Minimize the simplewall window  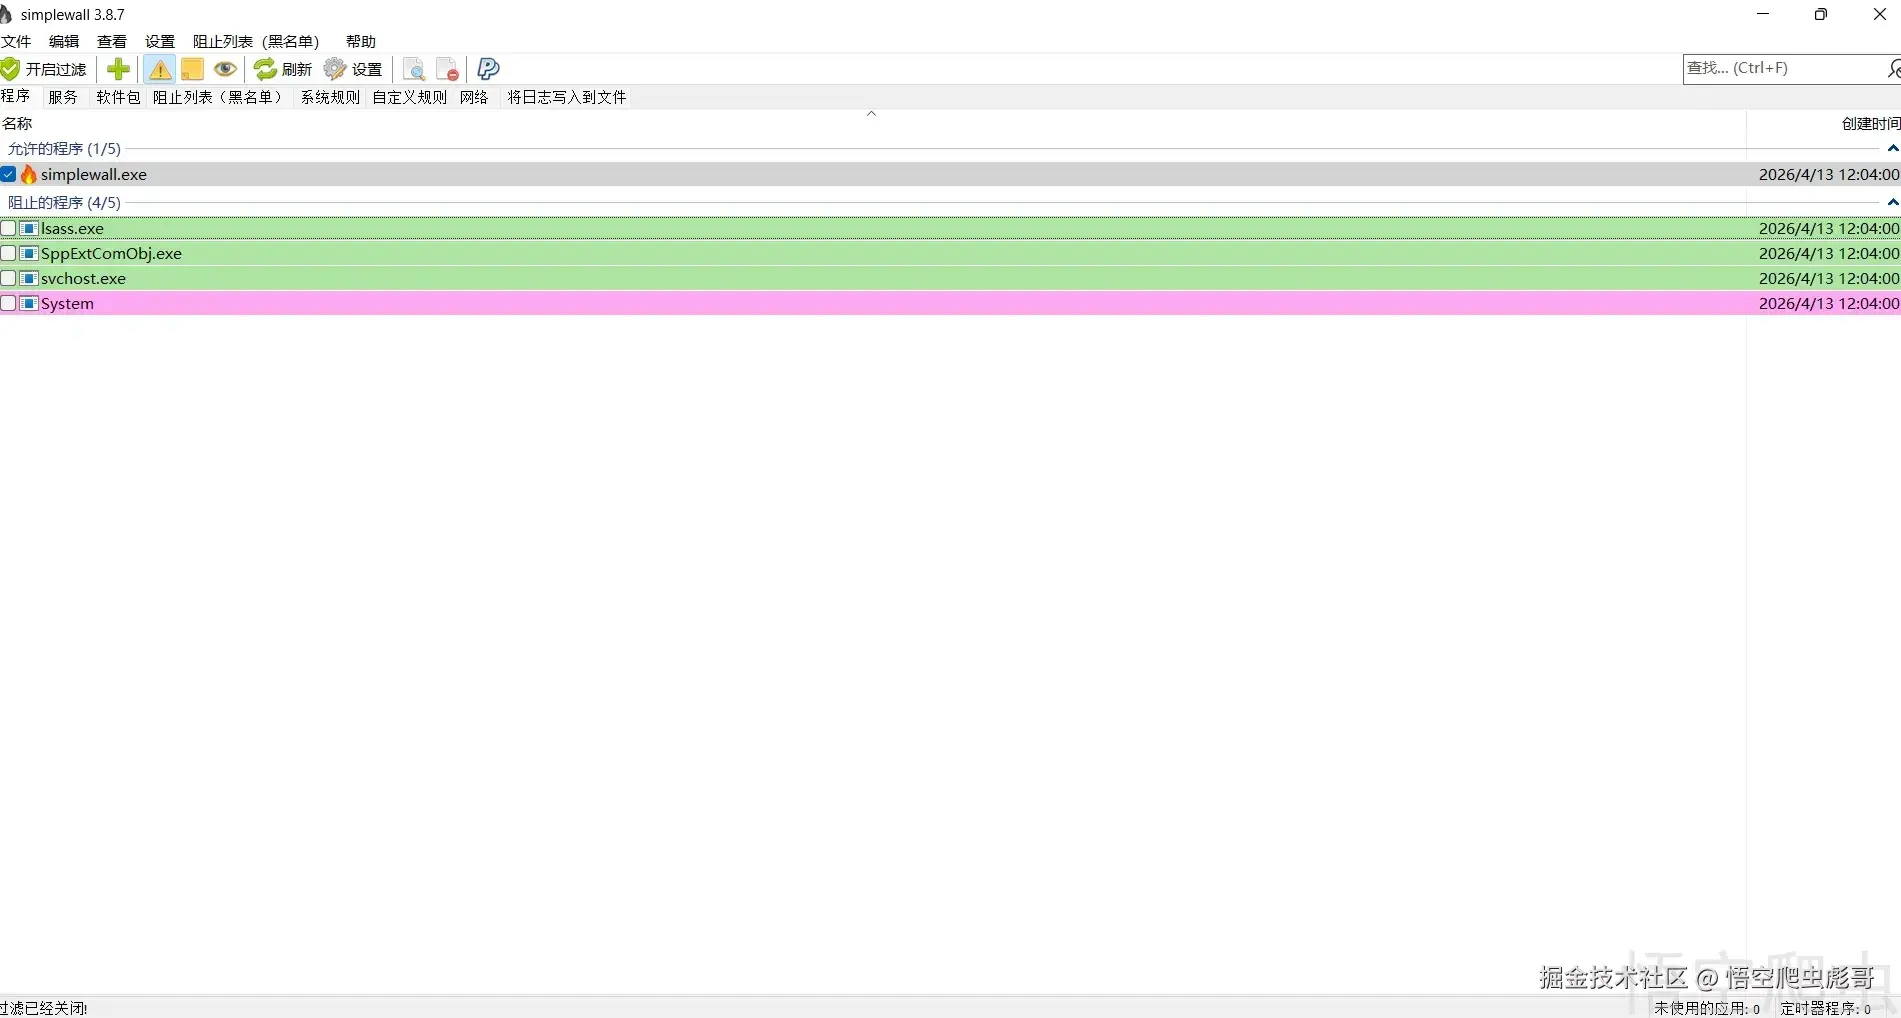click(1763, 14)
